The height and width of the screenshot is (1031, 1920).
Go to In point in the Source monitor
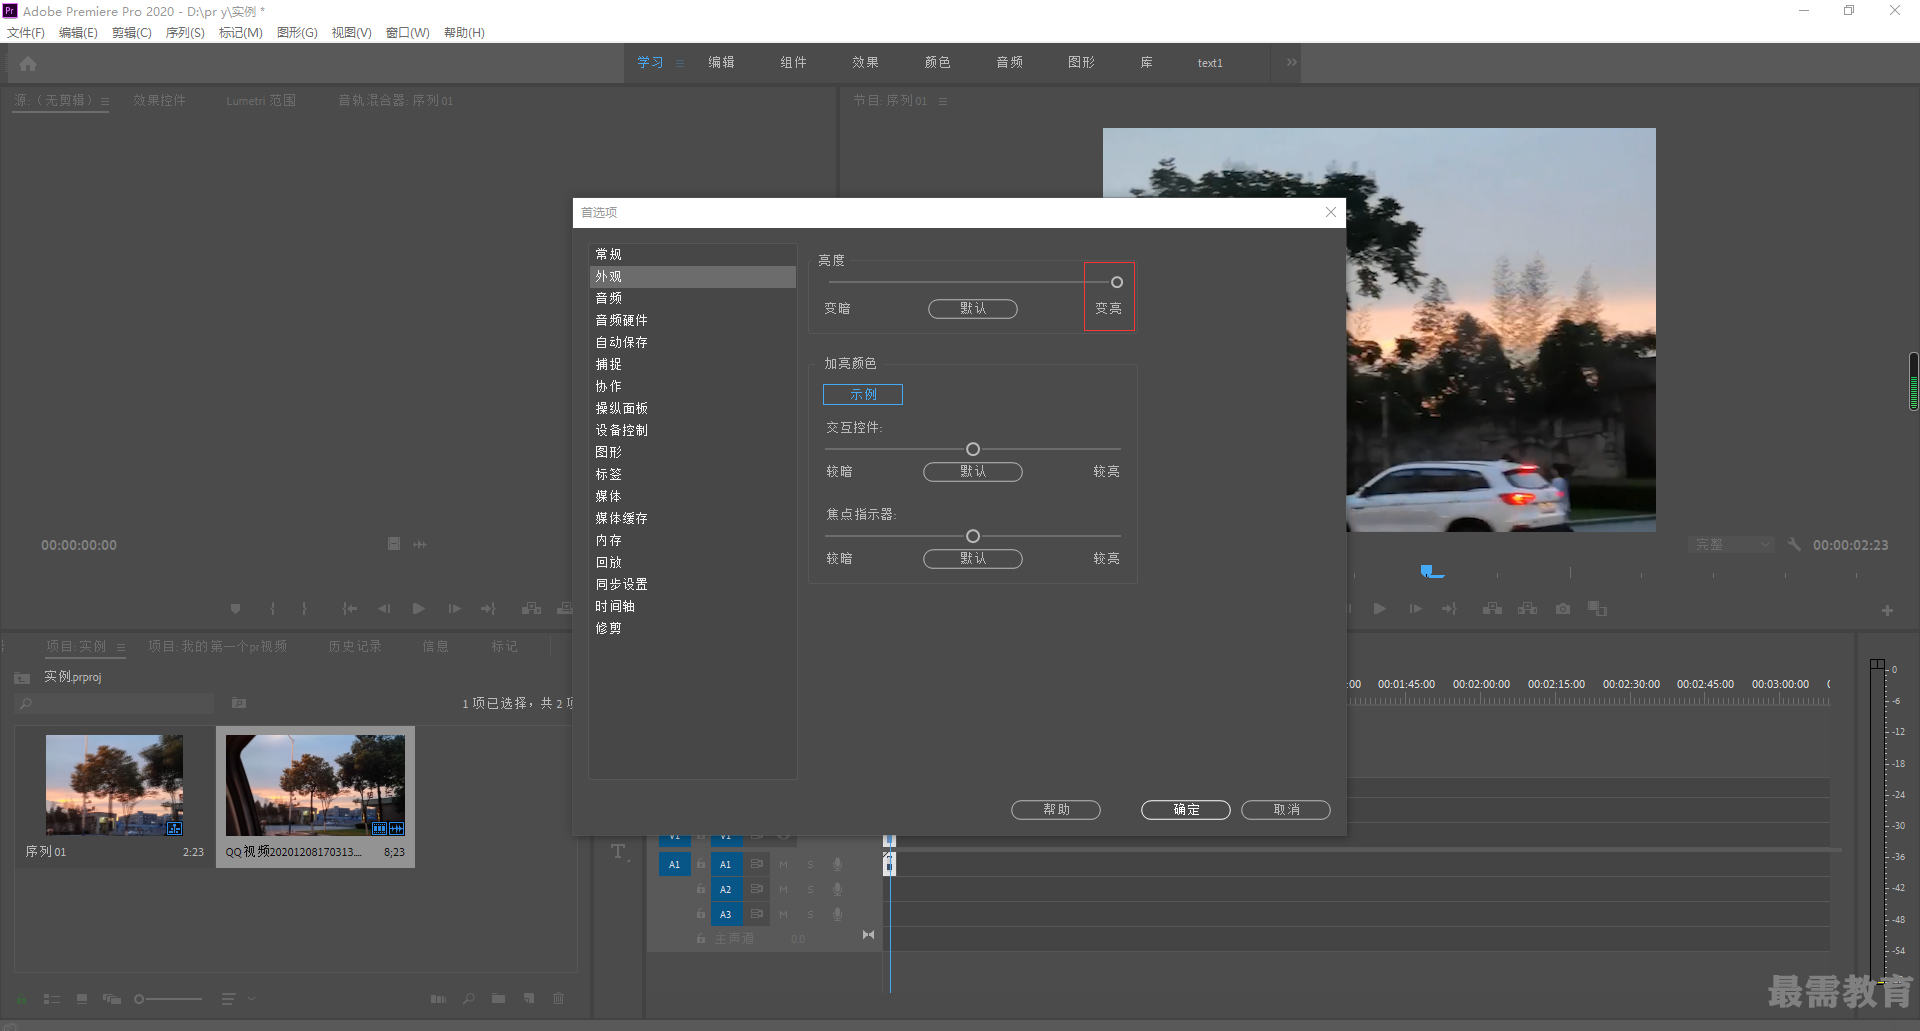(x=349, y=608)
